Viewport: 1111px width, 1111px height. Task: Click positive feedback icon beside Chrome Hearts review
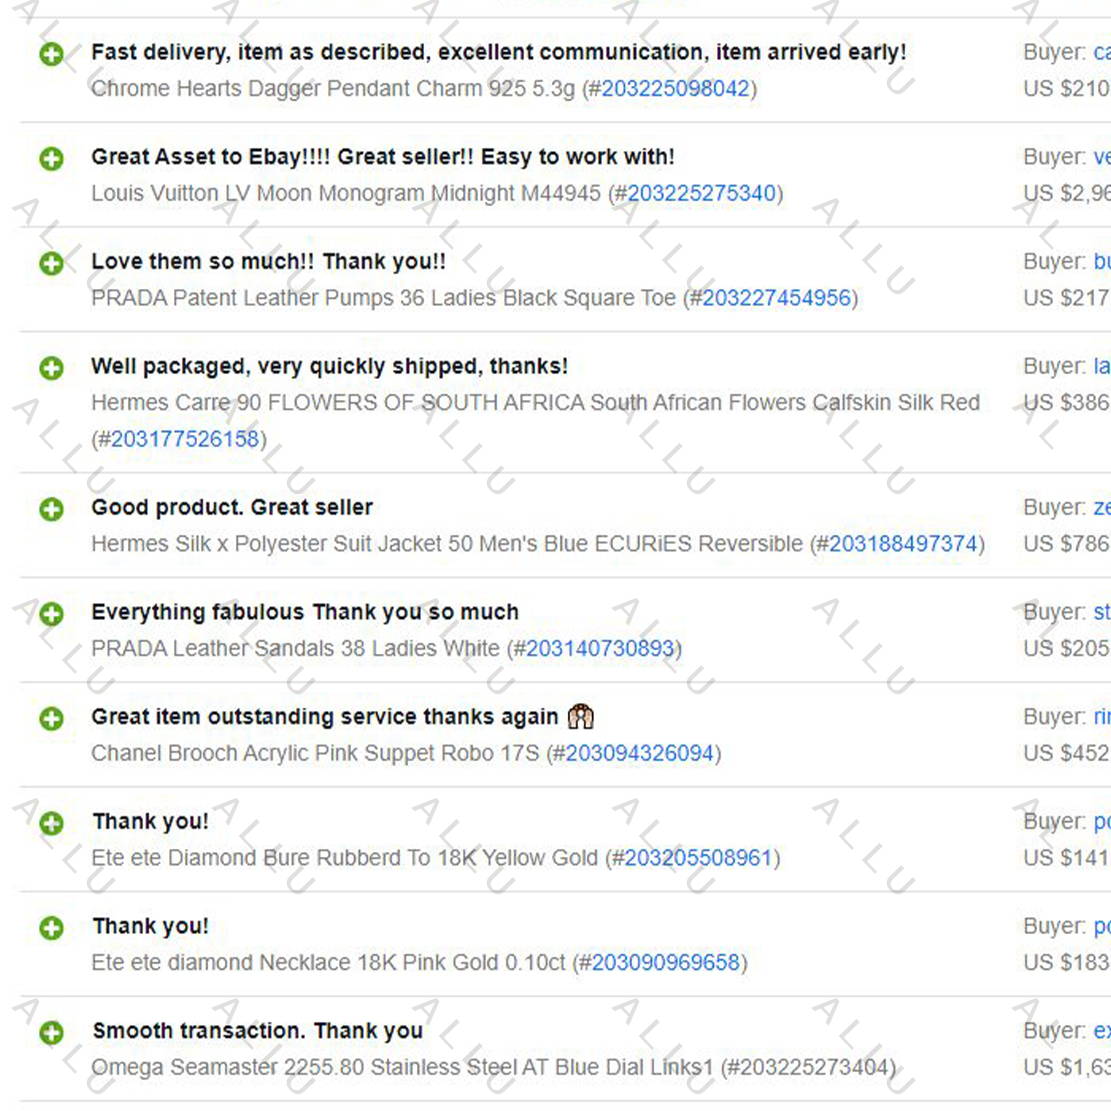tap(51, 54)
